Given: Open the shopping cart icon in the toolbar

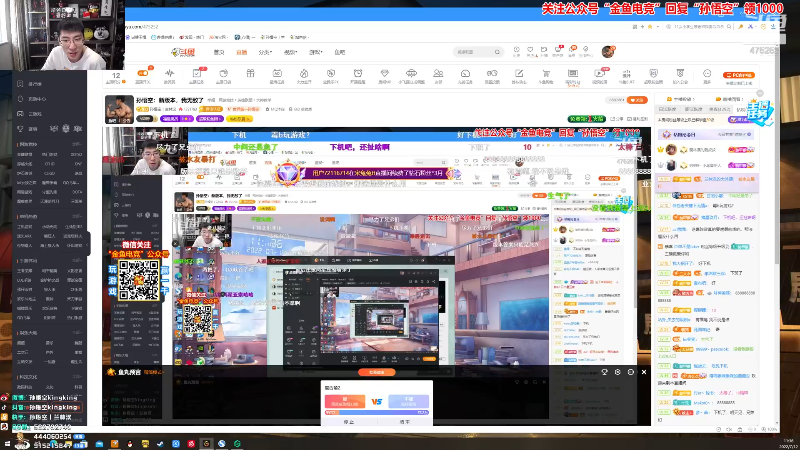Looking at the screenshot, I should (x=546, y=73).
